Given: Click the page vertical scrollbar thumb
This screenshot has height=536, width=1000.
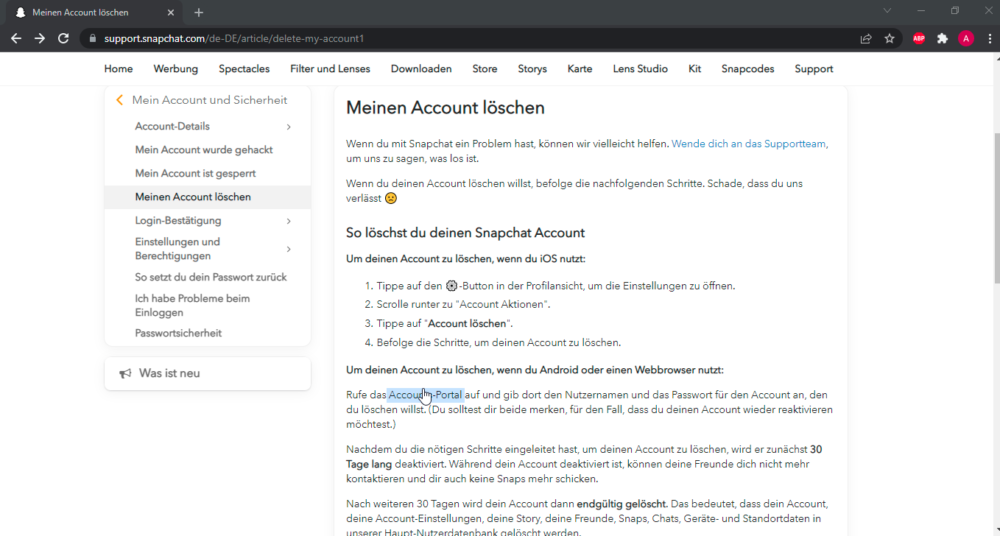Looking at the screenshot, I should coord(996,207).
